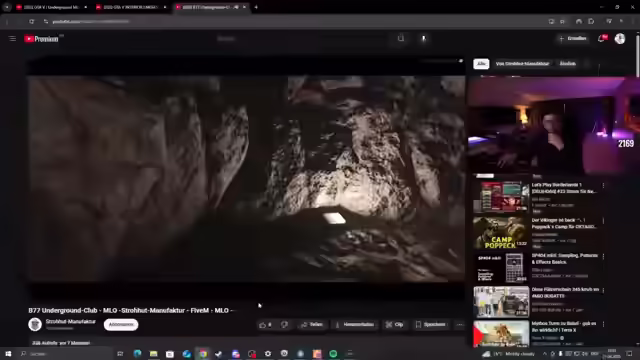Like the video with thumbs up
Screen dimensions: 640x360
coord(265,325)
